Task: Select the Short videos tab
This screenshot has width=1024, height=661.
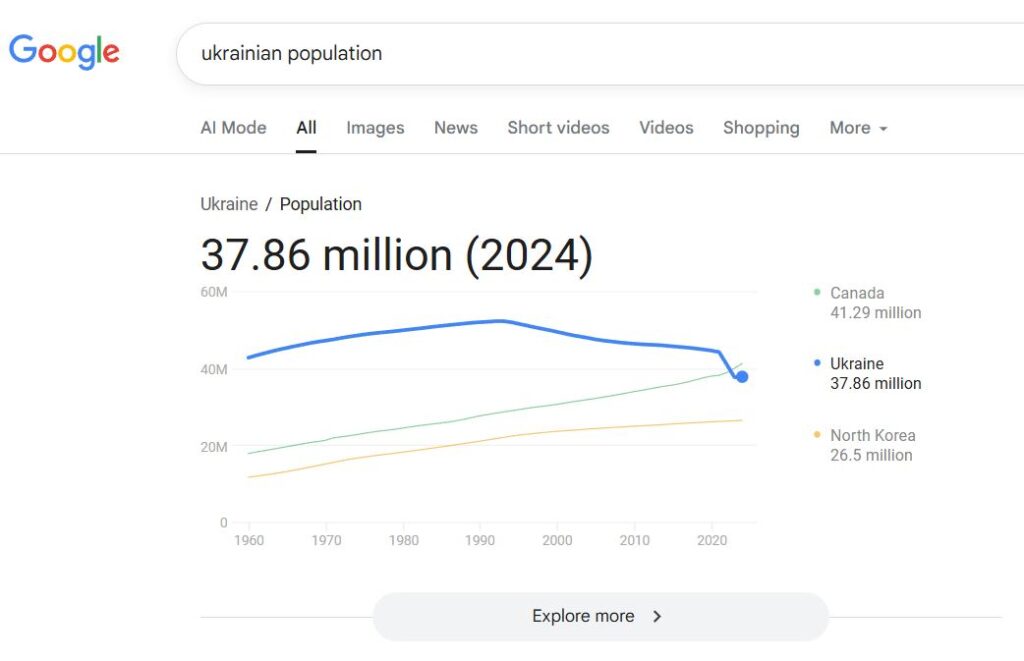Action: [558, 128]
